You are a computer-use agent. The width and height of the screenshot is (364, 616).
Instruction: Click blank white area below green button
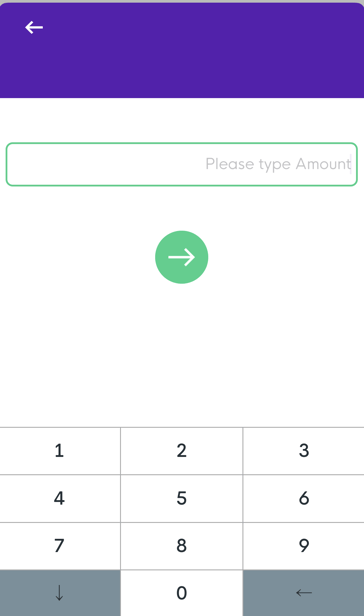[181, 354]
